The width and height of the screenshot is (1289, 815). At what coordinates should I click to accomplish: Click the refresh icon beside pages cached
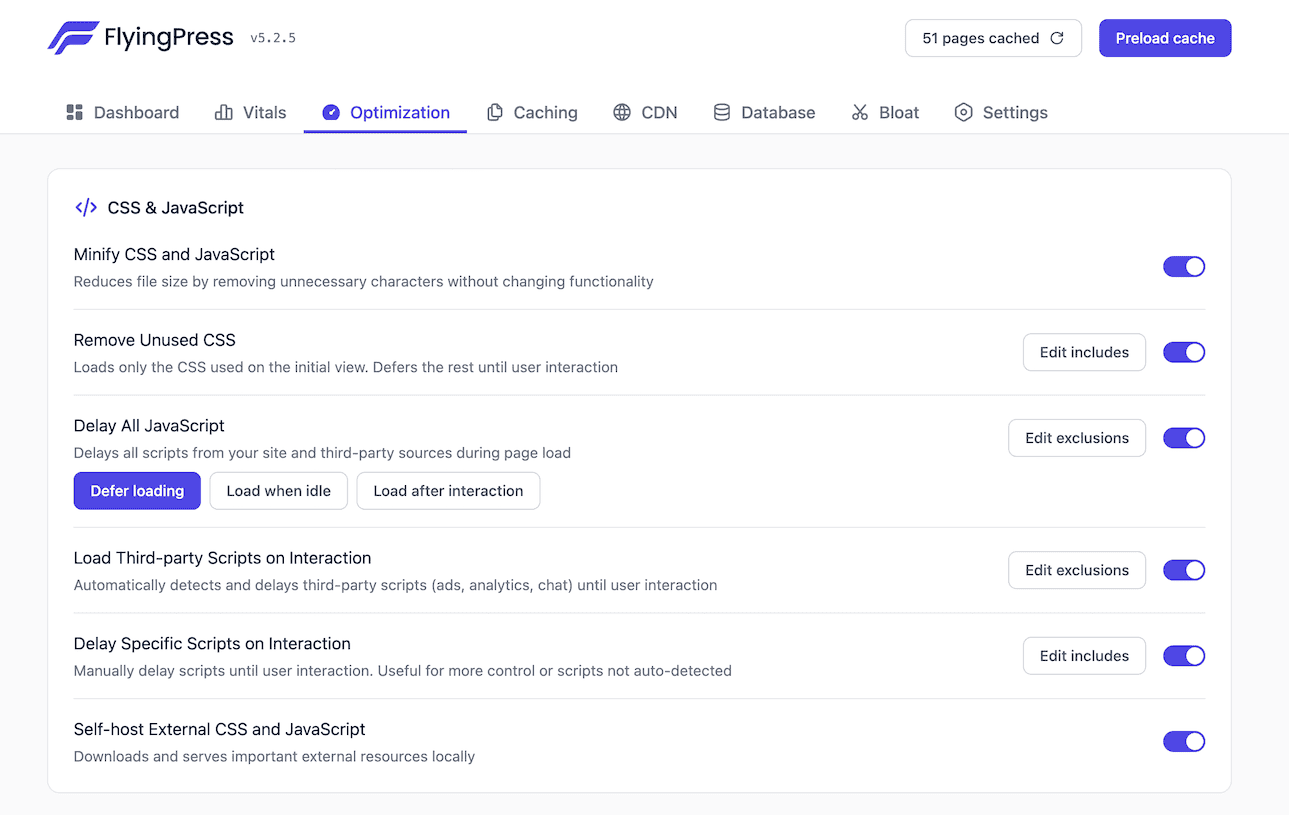(1057, 37)
